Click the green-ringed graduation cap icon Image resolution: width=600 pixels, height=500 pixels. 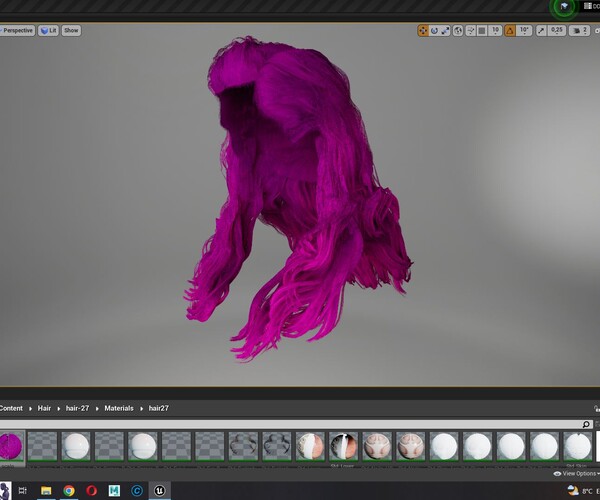click(564, 6)
